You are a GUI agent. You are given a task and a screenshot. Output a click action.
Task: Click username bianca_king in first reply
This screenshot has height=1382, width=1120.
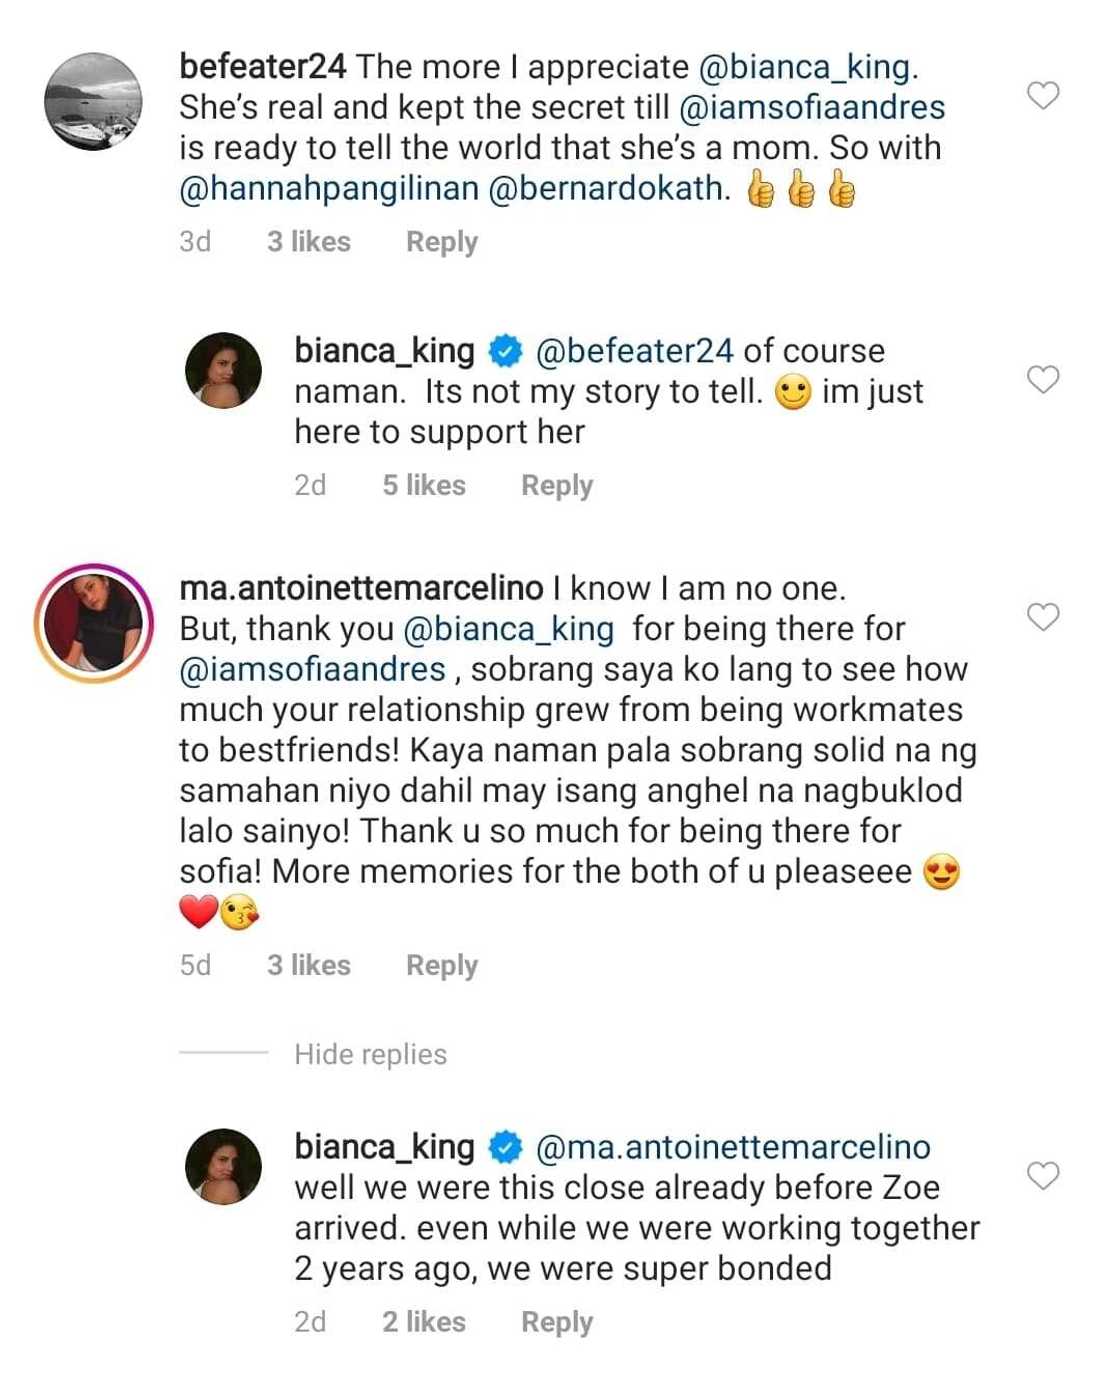(x=384, y=350)
